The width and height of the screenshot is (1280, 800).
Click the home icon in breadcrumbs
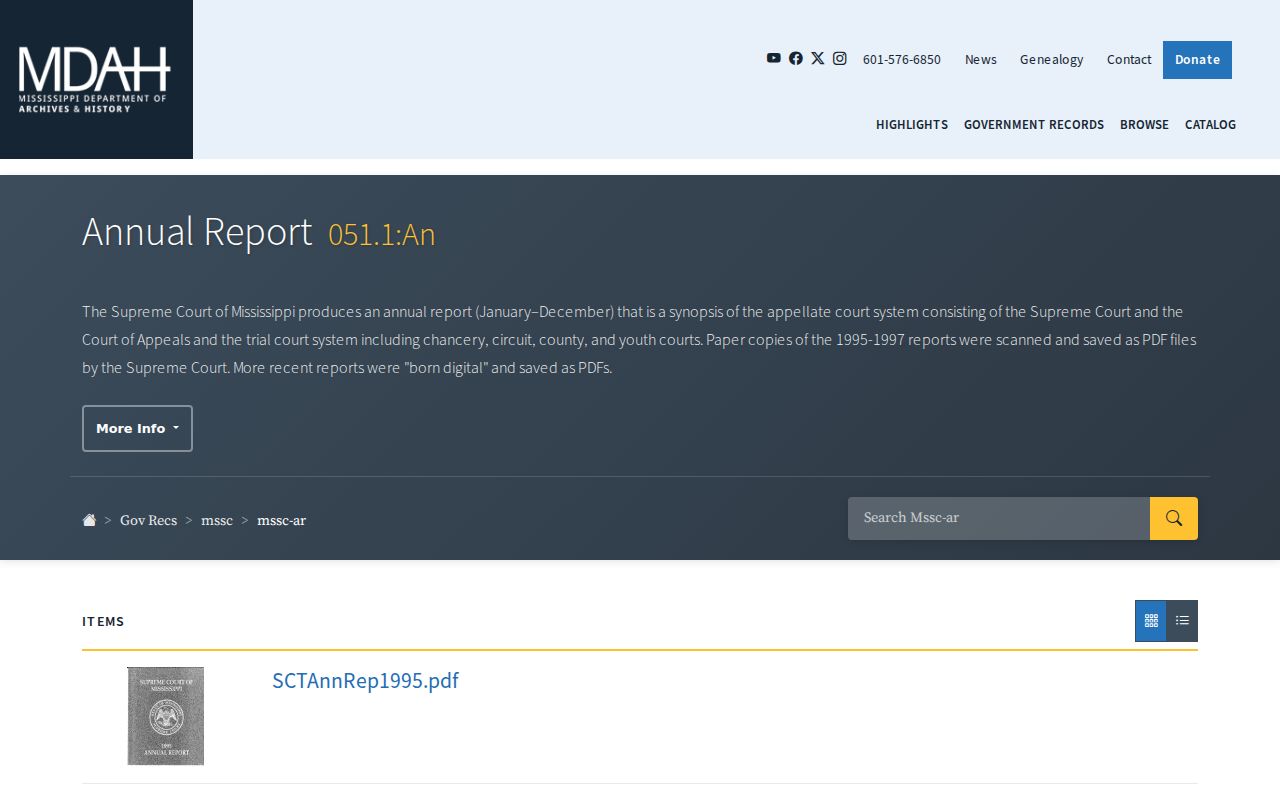(x=89, y=520)
